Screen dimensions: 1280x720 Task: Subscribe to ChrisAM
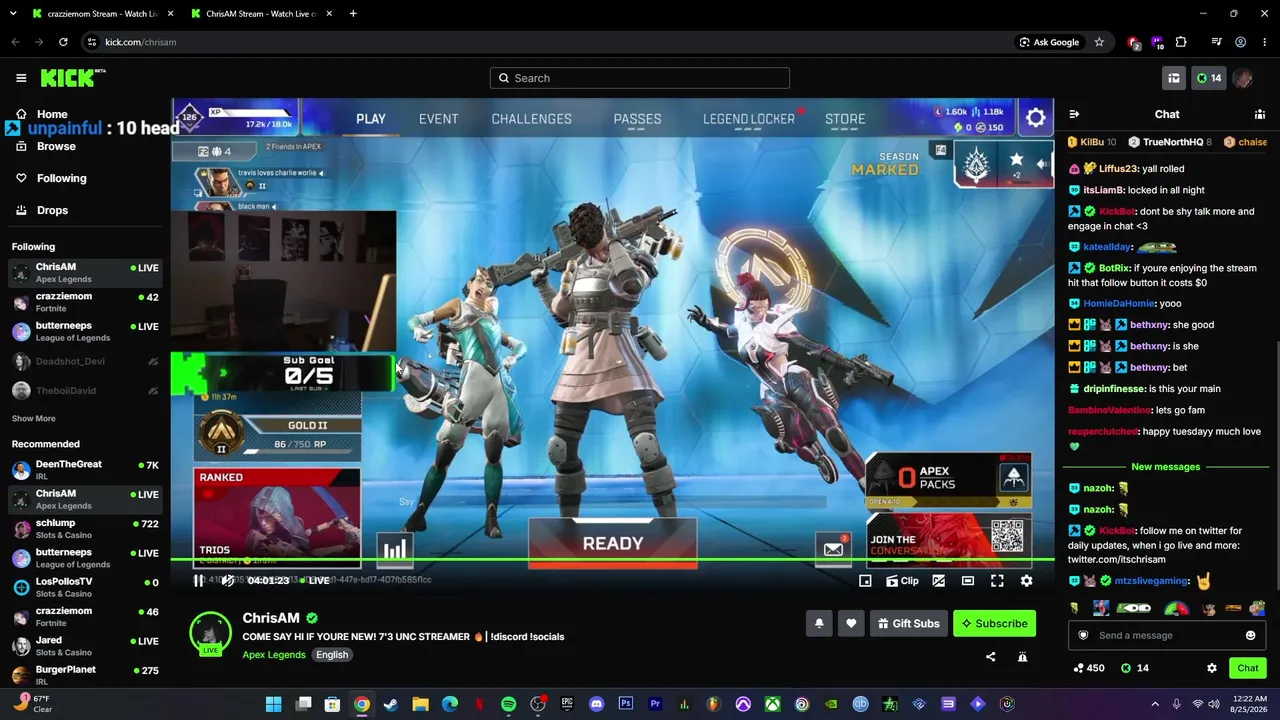pyautogui.click(x=994, y=623)
